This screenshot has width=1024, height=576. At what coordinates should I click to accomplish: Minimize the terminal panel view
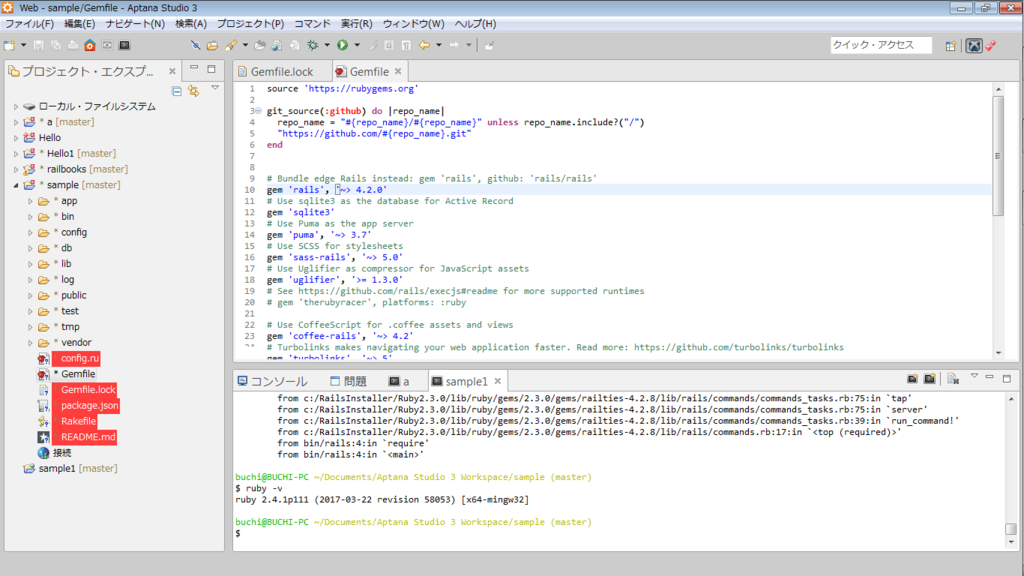coord(989,377)
